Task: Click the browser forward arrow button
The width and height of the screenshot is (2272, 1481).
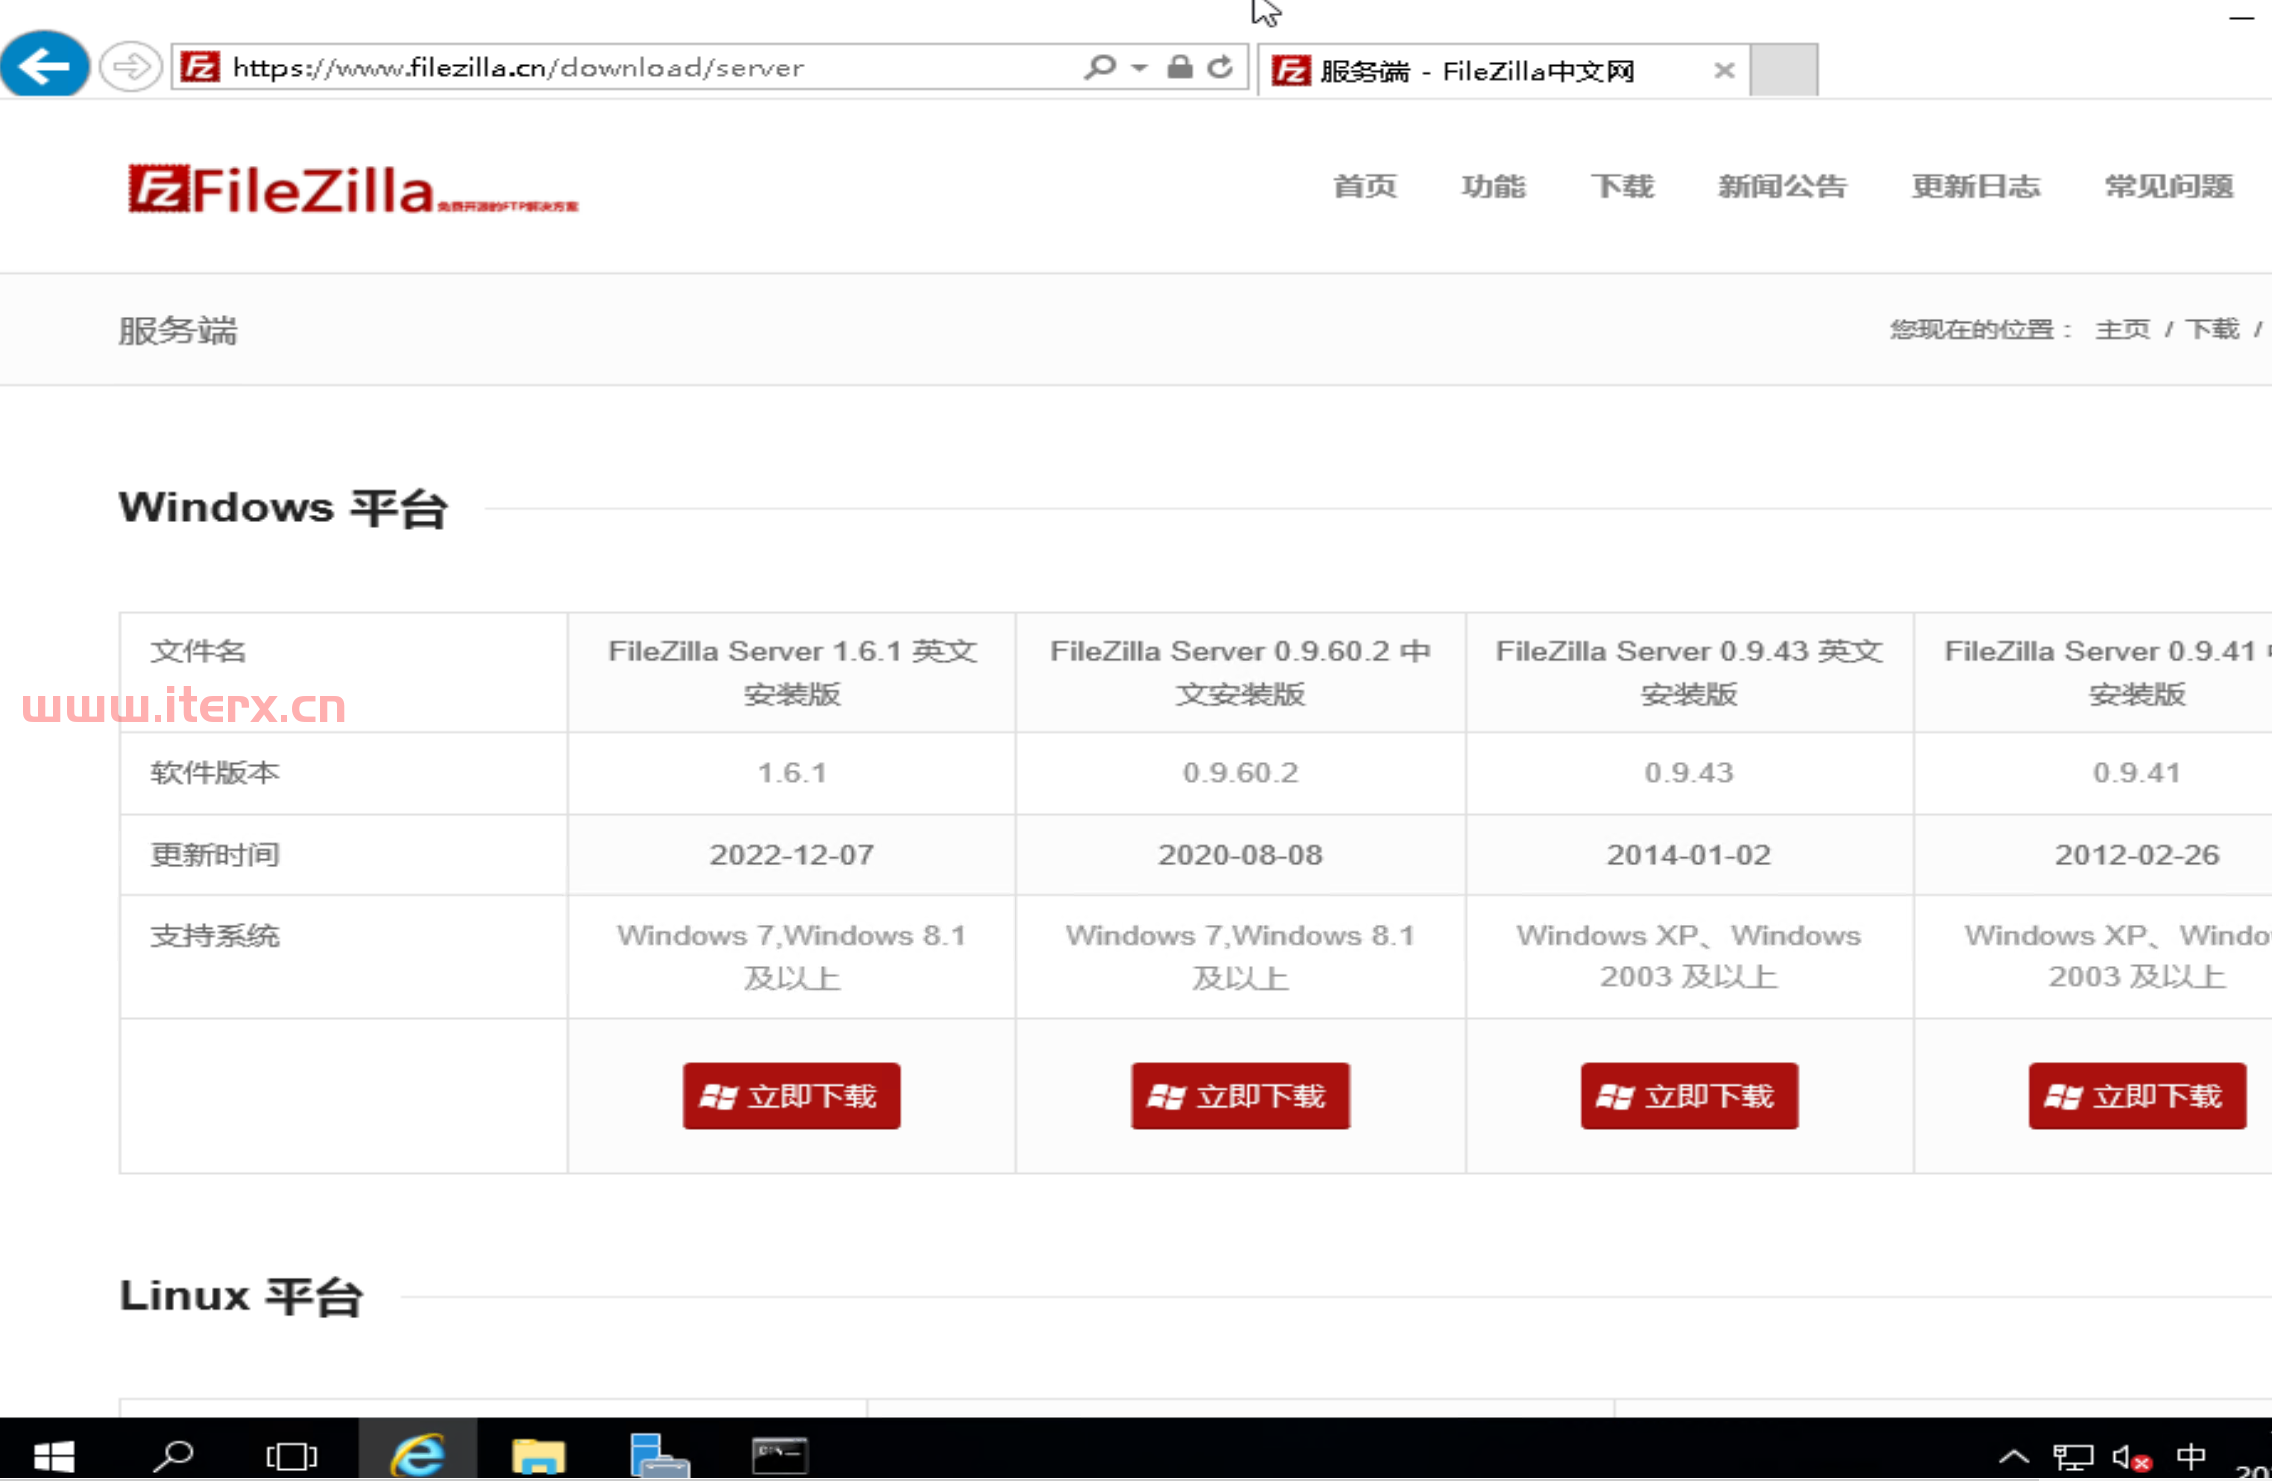Action: 131,67
